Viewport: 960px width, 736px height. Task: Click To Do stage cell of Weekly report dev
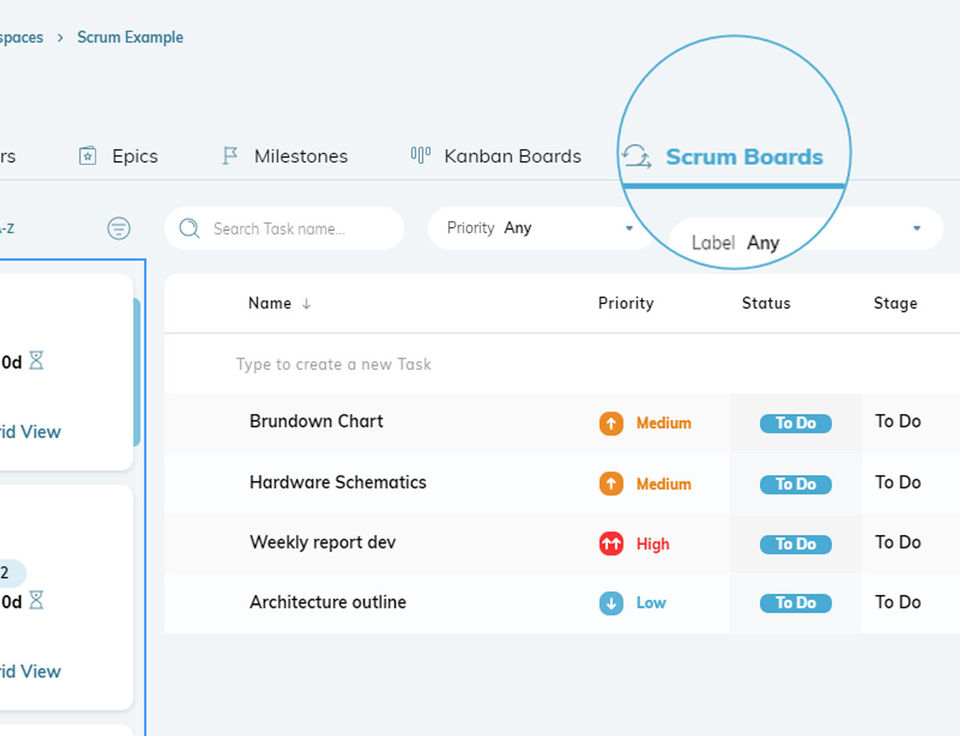click(x=898, y=543)
